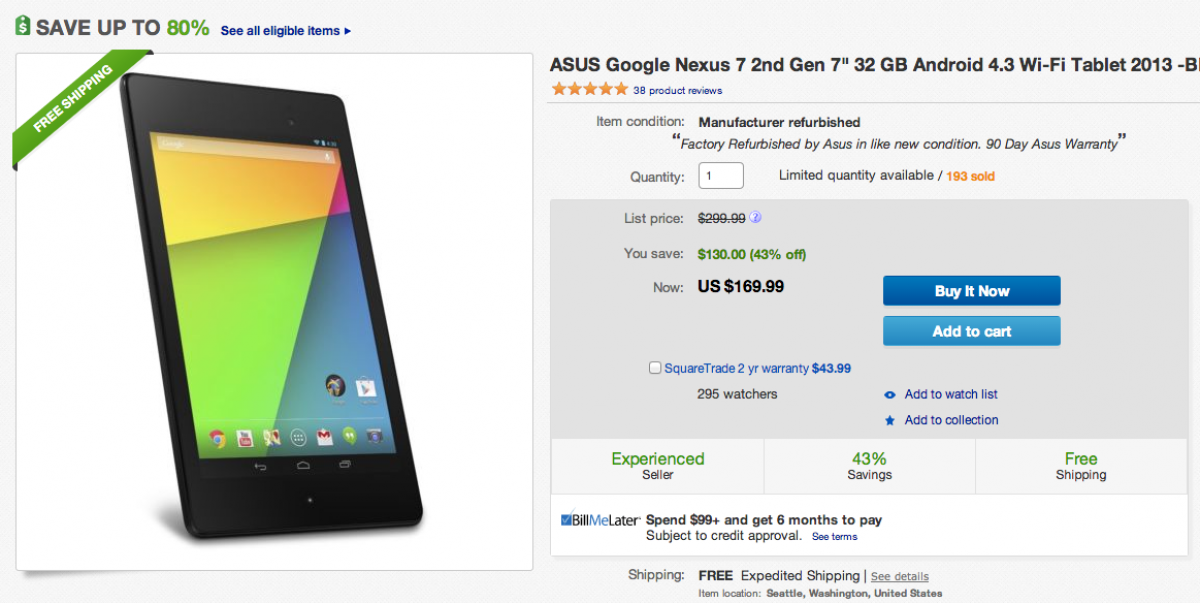Click the BillMeLater logo

[x=600, y=520]
